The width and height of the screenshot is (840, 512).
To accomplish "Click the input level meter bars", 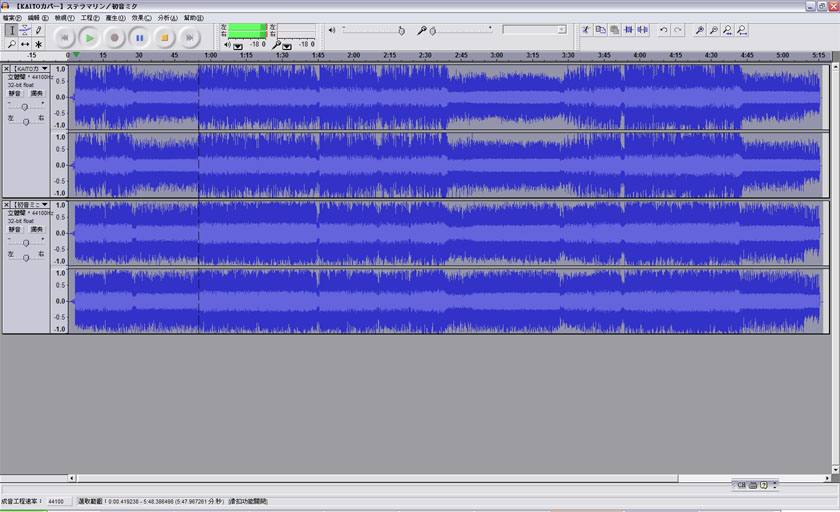I will pyautogui.click(x=296, y=31).
